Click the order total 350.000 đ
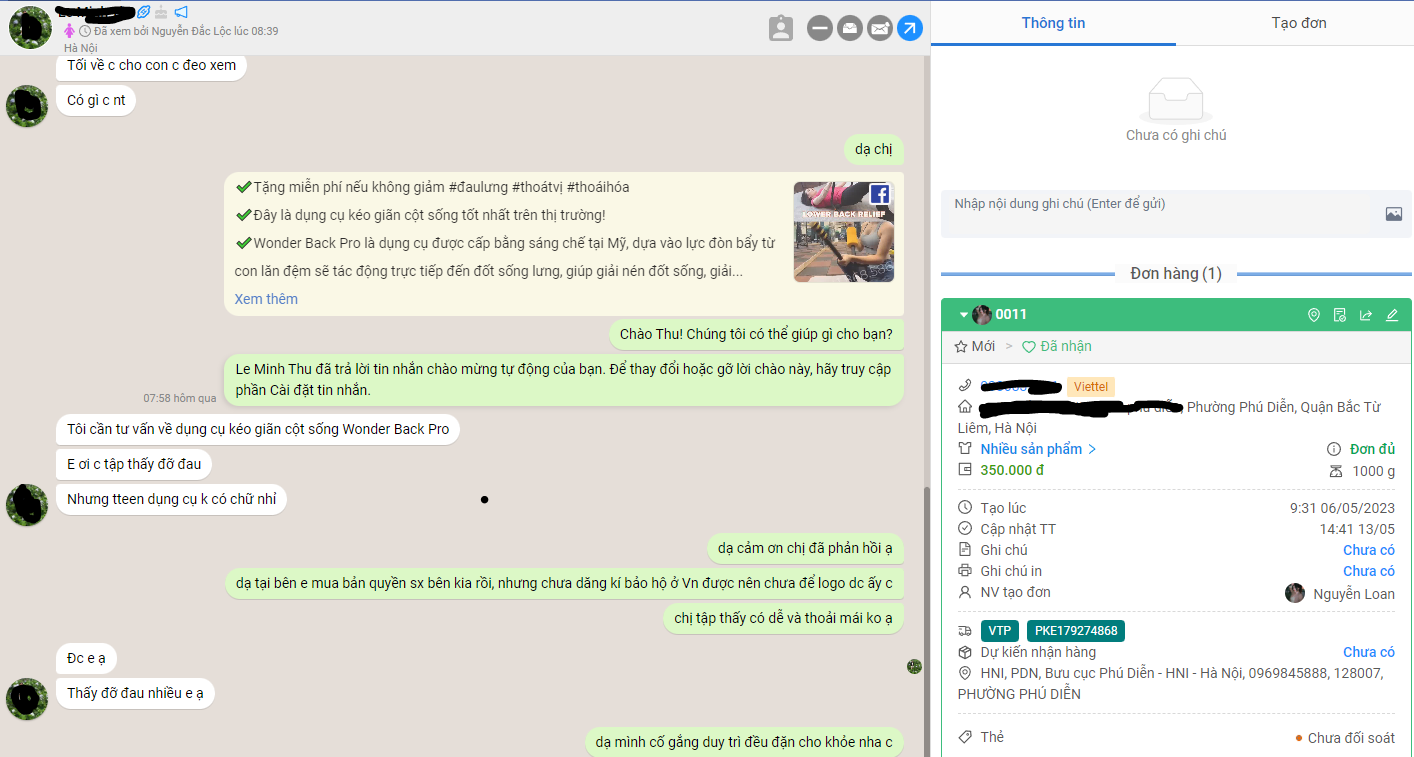1414x757 pixels. click(1013, 470)
